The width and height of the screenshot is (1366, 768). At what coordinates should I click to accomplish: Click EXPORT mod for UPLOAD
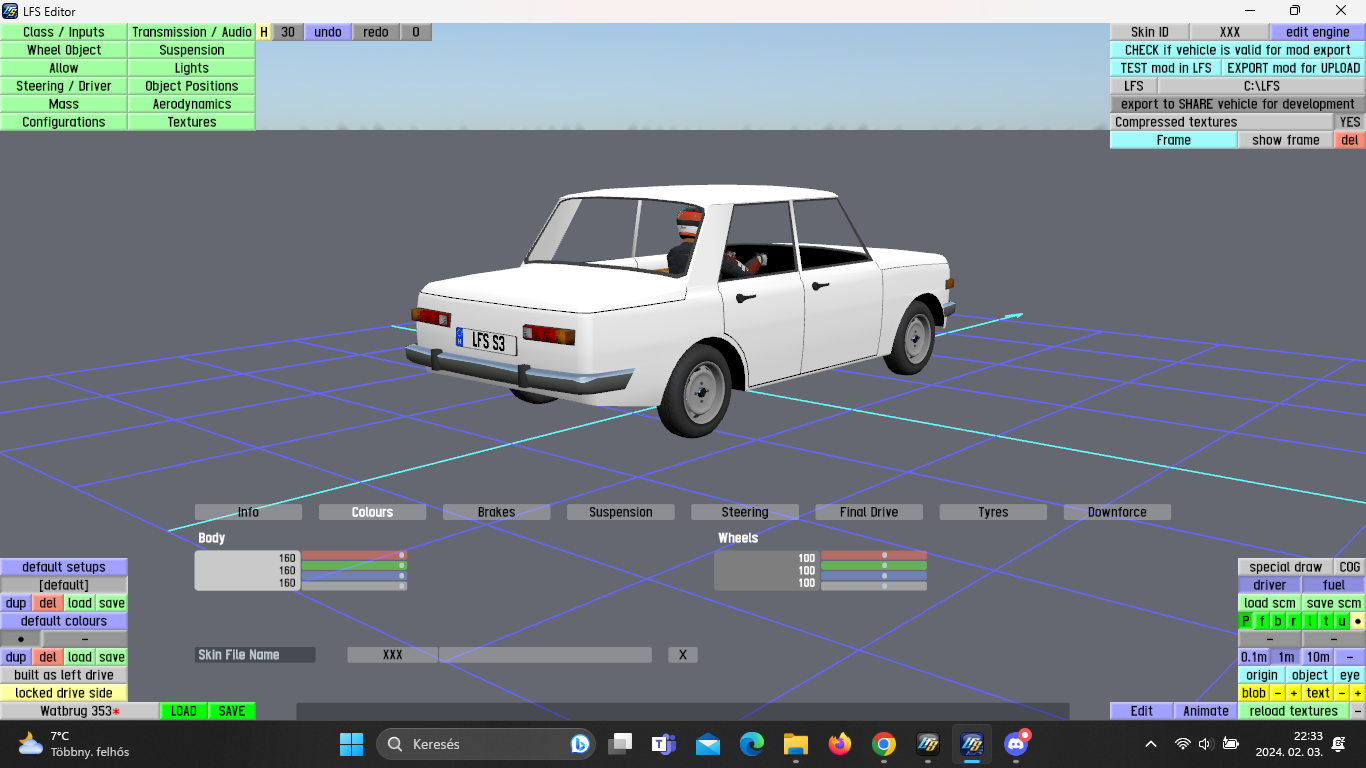[x=1294, y=68]
